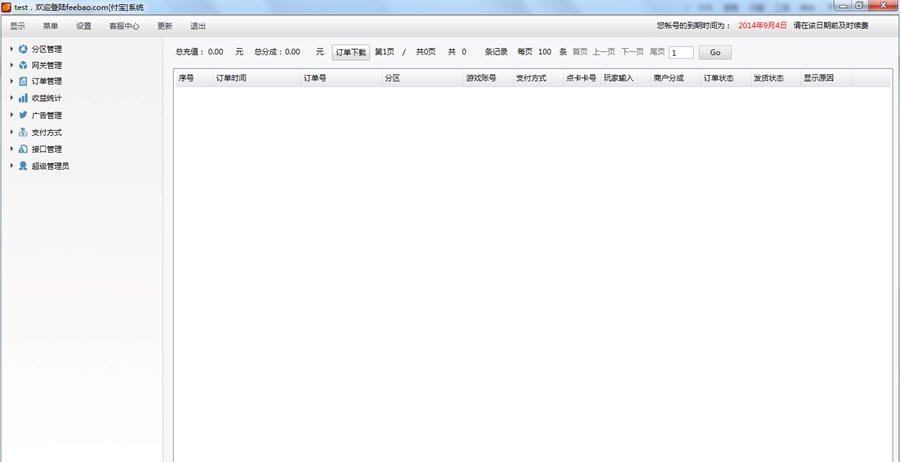Click the 发货状态 column header
Image resolution: width=900 pixels, height=462 pixels.
pos(776,78)
